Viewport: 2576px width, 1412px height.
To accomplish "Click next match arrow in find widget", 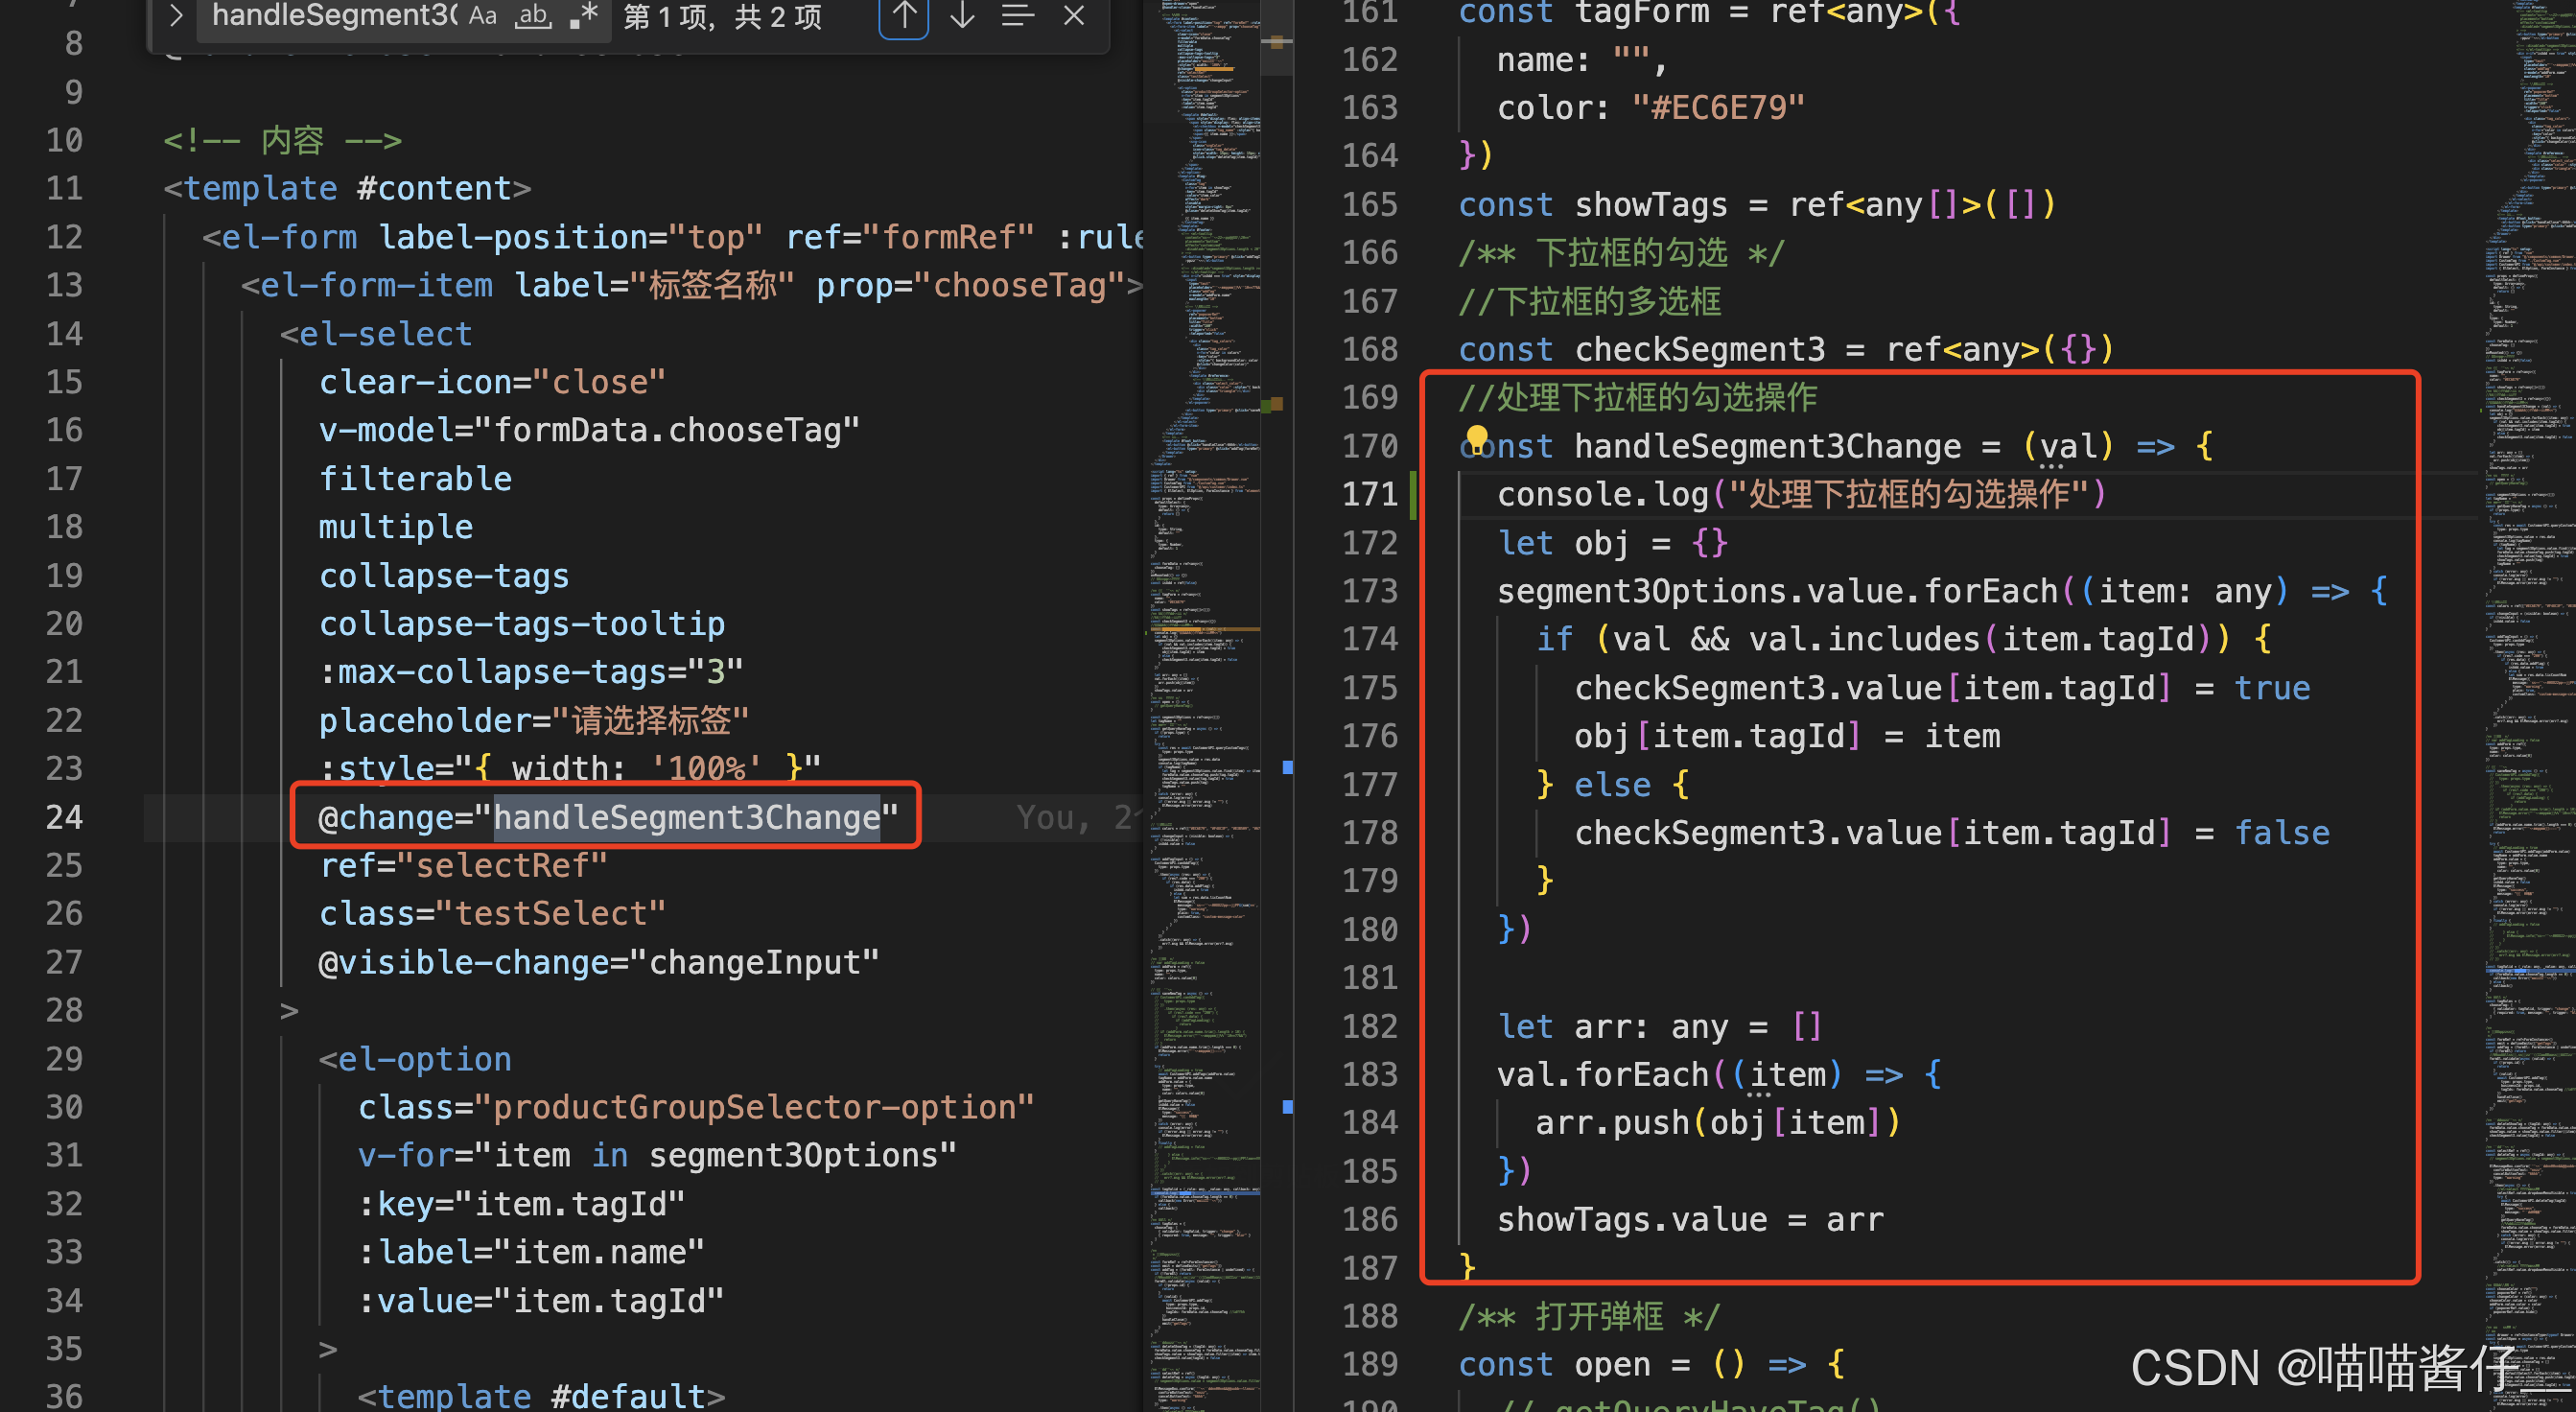I will (961, 16).
